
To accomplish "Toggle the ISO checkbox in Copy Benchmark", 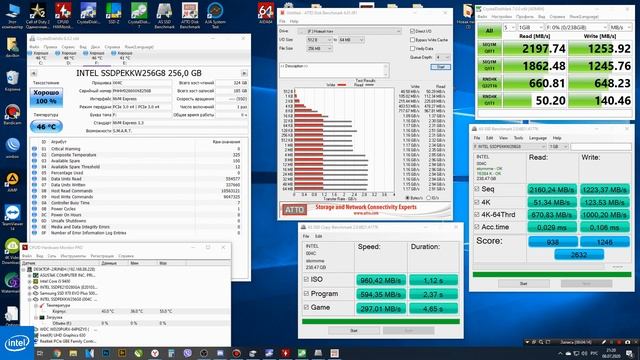I will (x=306, y=280).
